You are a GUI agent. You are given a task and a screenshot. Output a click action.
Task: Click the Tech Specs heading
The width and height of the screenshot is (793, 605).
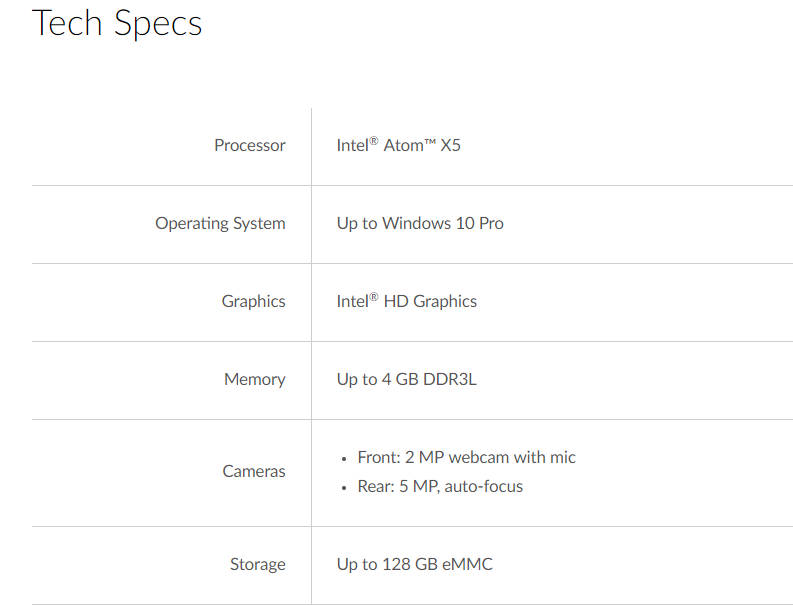[117, 23]
